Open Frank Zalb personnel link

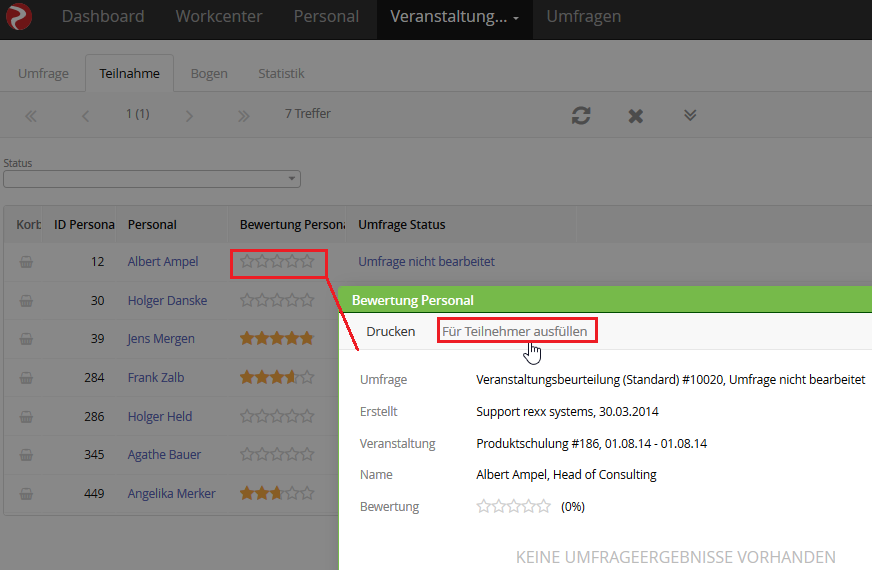click(156, 378)
